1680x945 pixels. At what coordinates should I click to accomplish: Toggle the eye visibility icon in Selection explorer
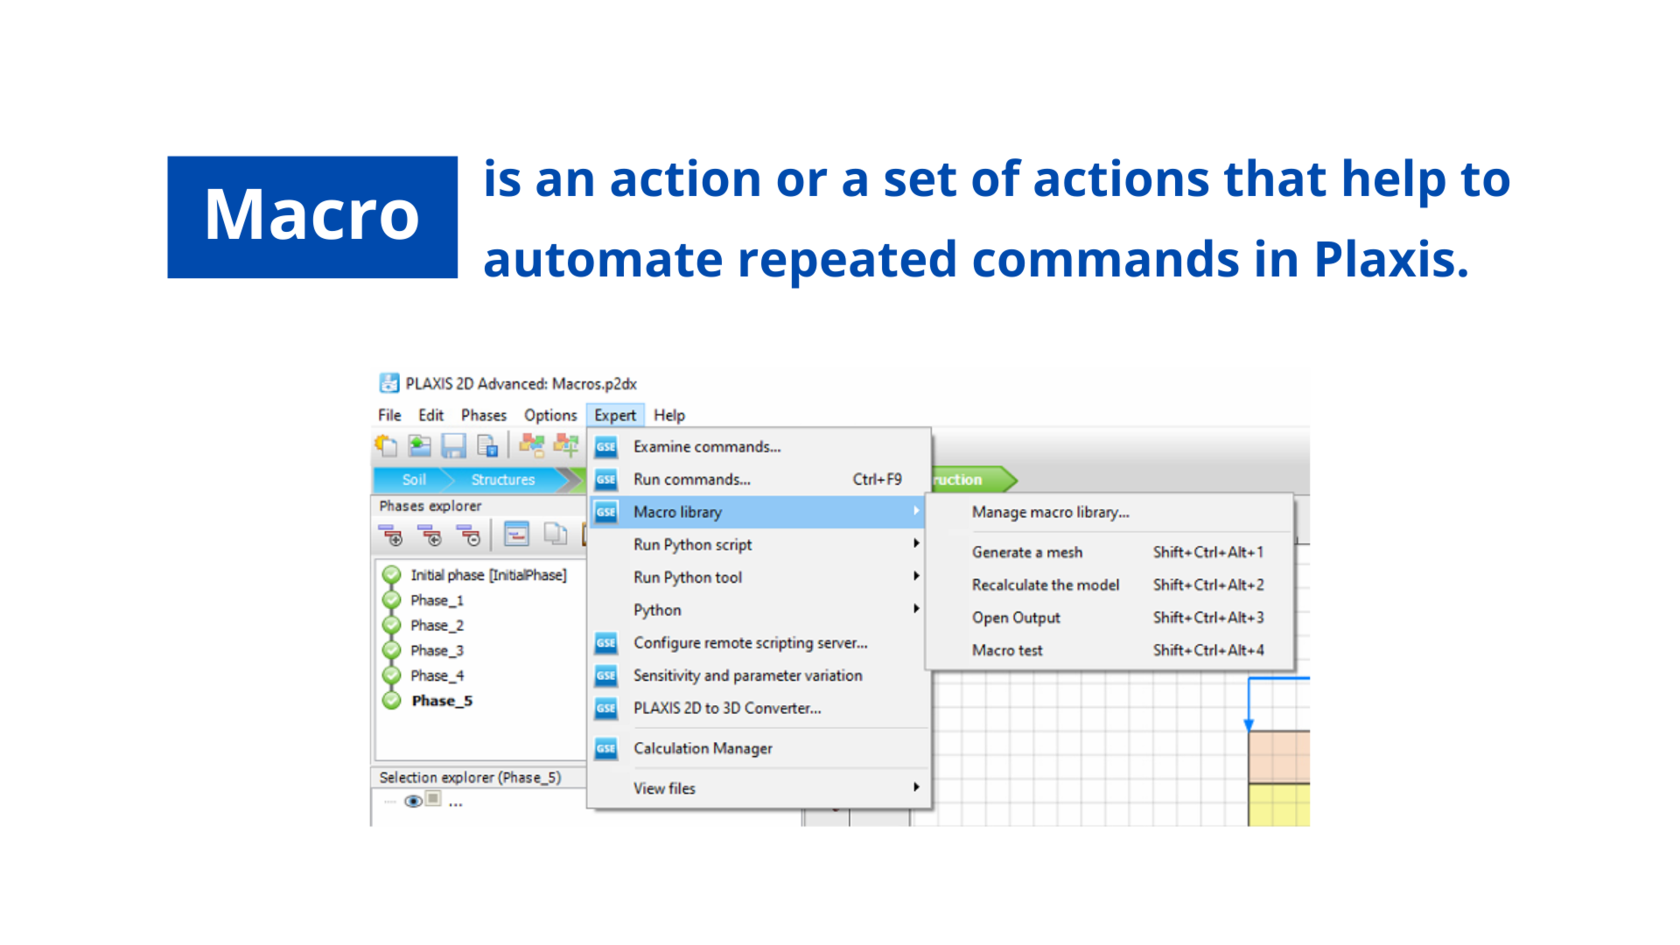pyautogui.click(x=412, y=802)
